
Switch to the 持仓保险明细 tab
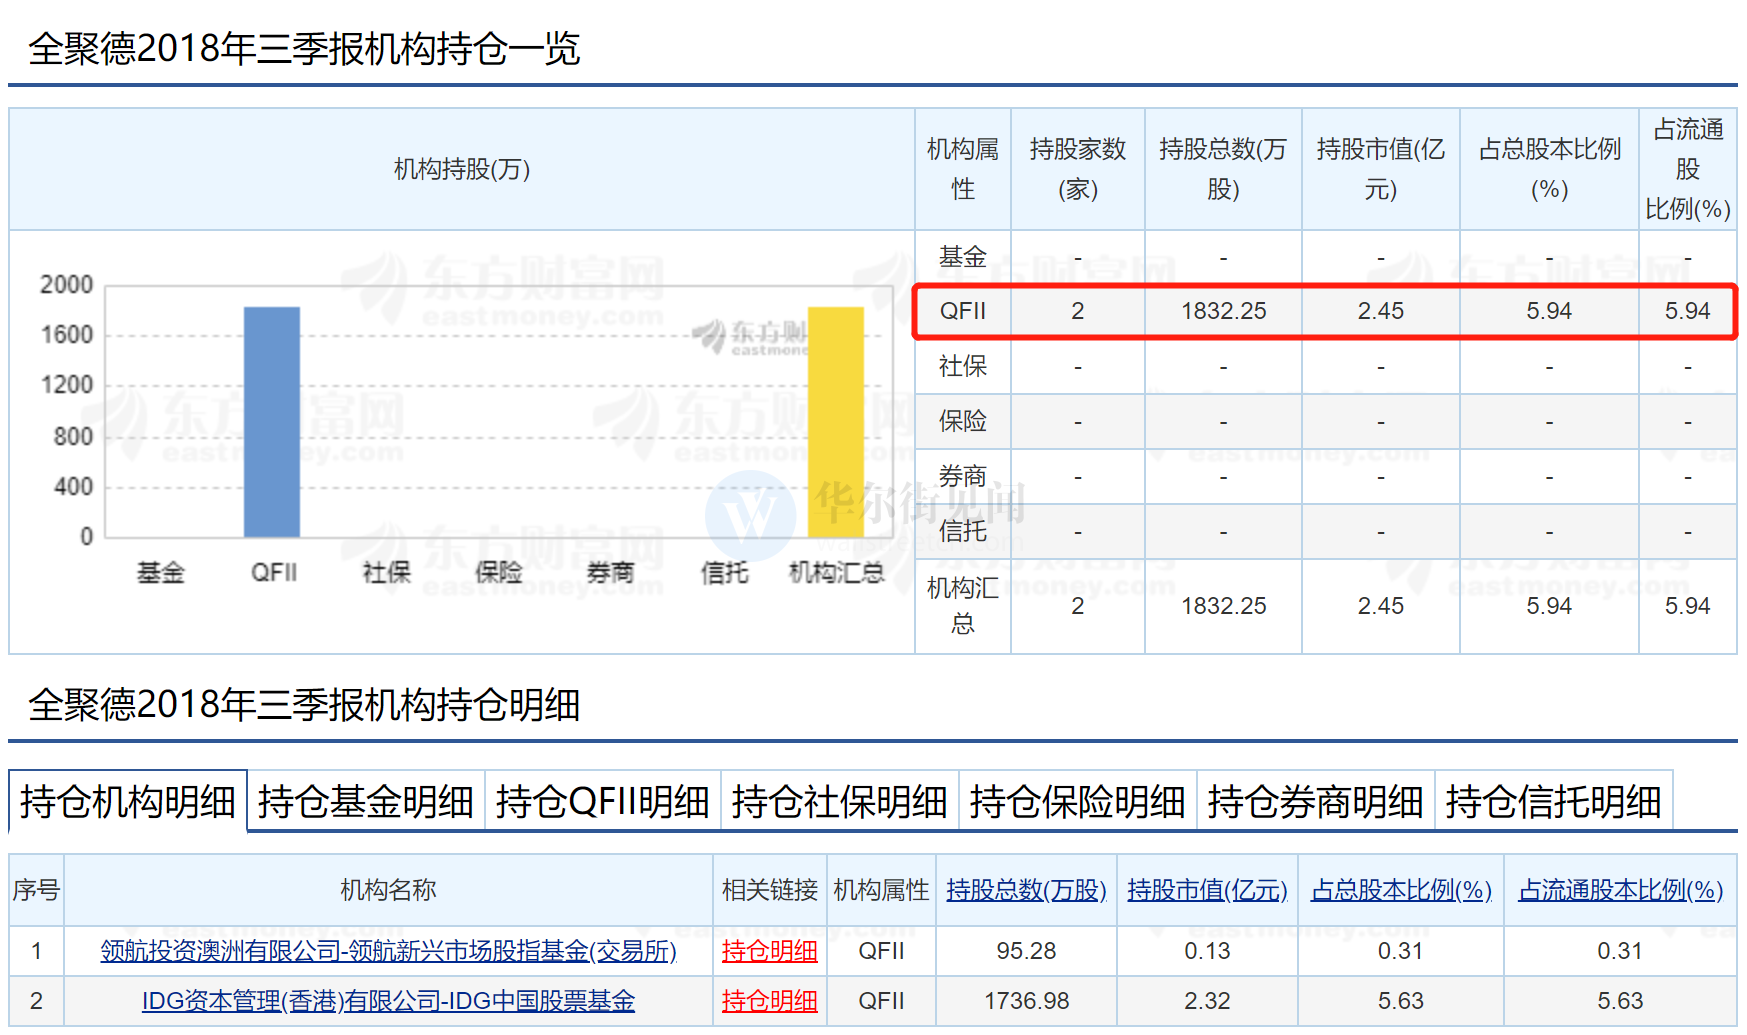[x=1078, y=801]
